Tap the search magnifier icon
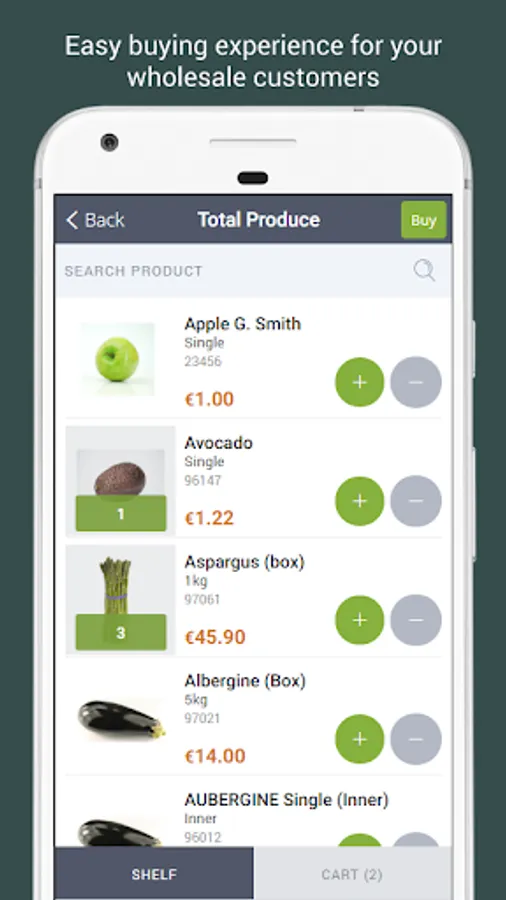This screenshot has height=900, width=506. 425,270
